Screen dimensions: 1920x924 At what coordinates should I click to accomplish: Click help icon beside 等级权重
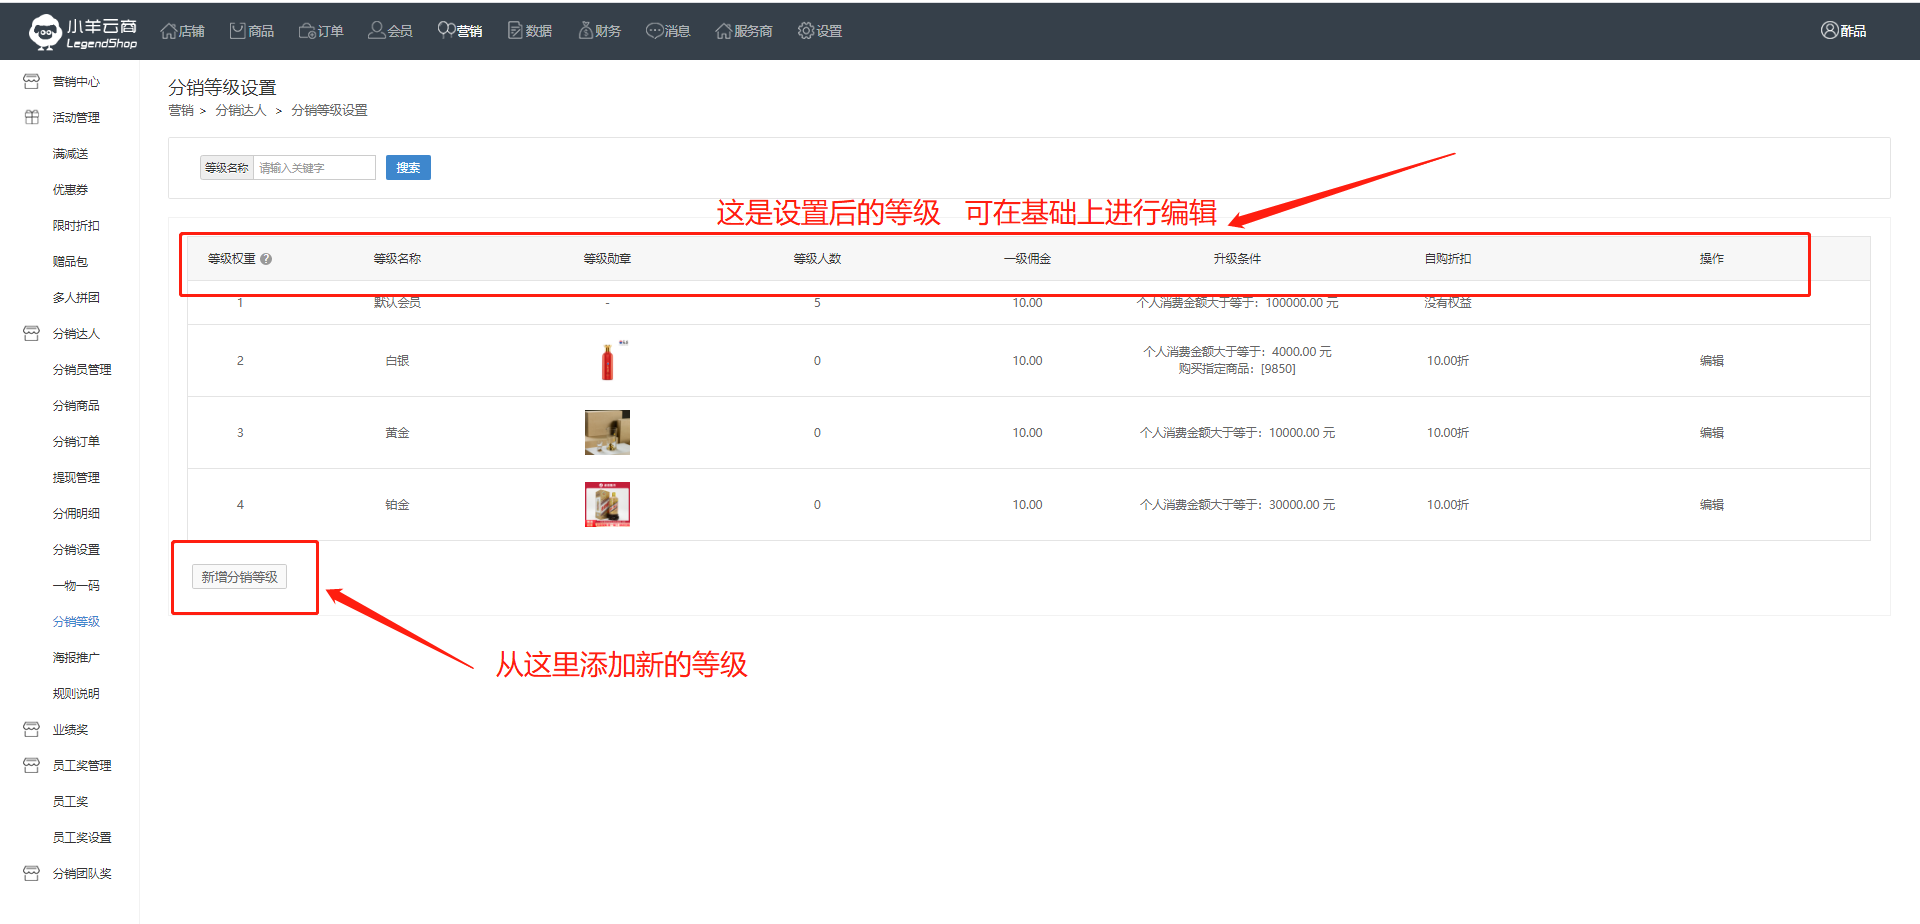[x=266, y=259]
